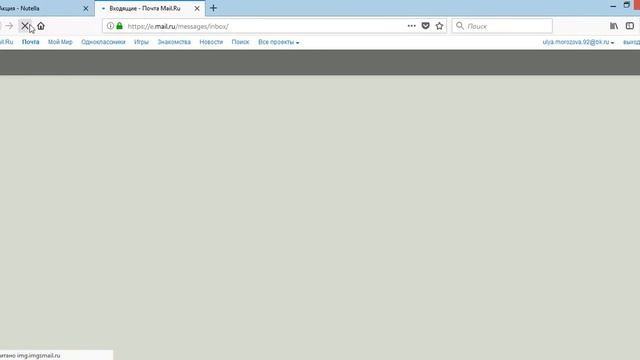Minimize the browser window

(613, 6)
